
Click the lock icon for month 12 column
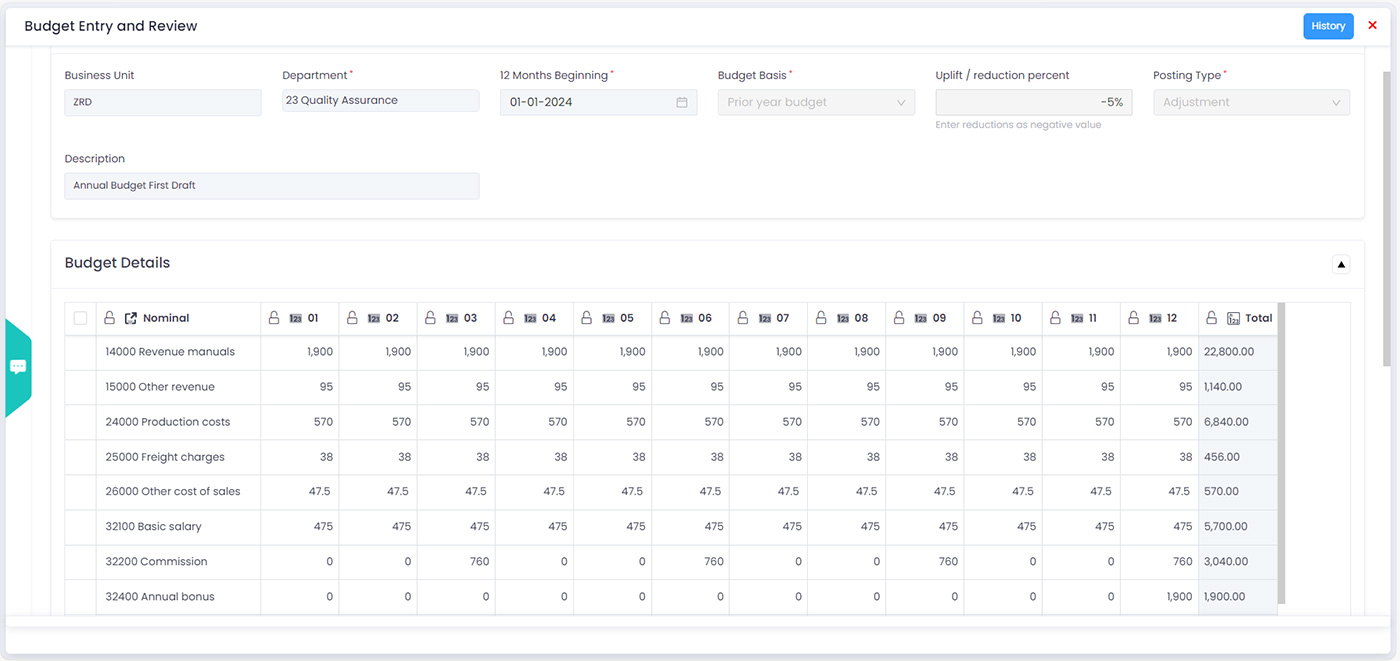tap(1134, 318)
